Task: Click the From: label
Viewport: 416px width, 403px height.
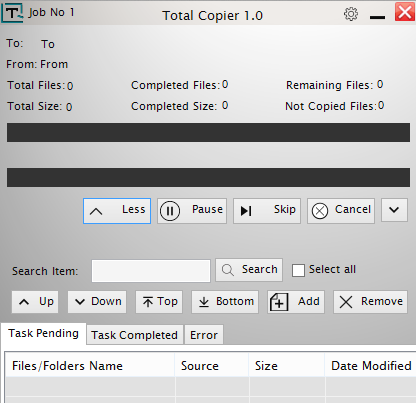Action: coord(22,64)
